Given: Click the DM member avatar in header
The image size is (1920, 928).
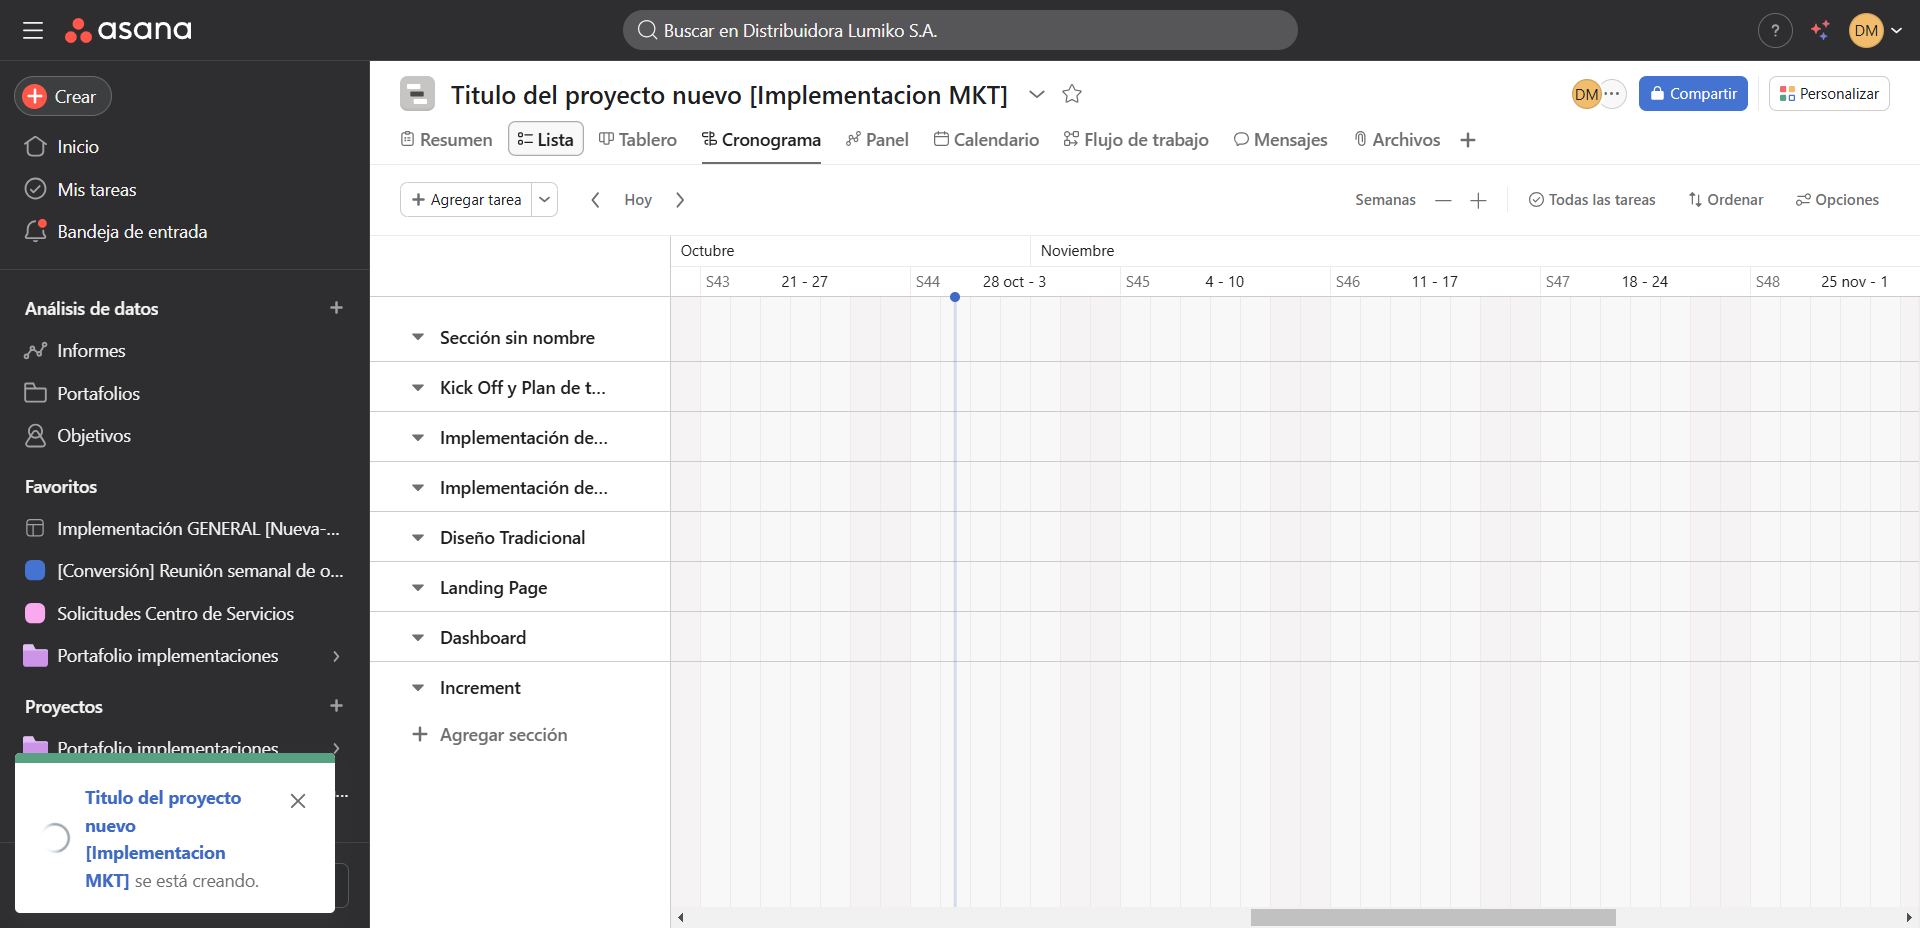Looking at the screenshot, I should (1586, 94).
